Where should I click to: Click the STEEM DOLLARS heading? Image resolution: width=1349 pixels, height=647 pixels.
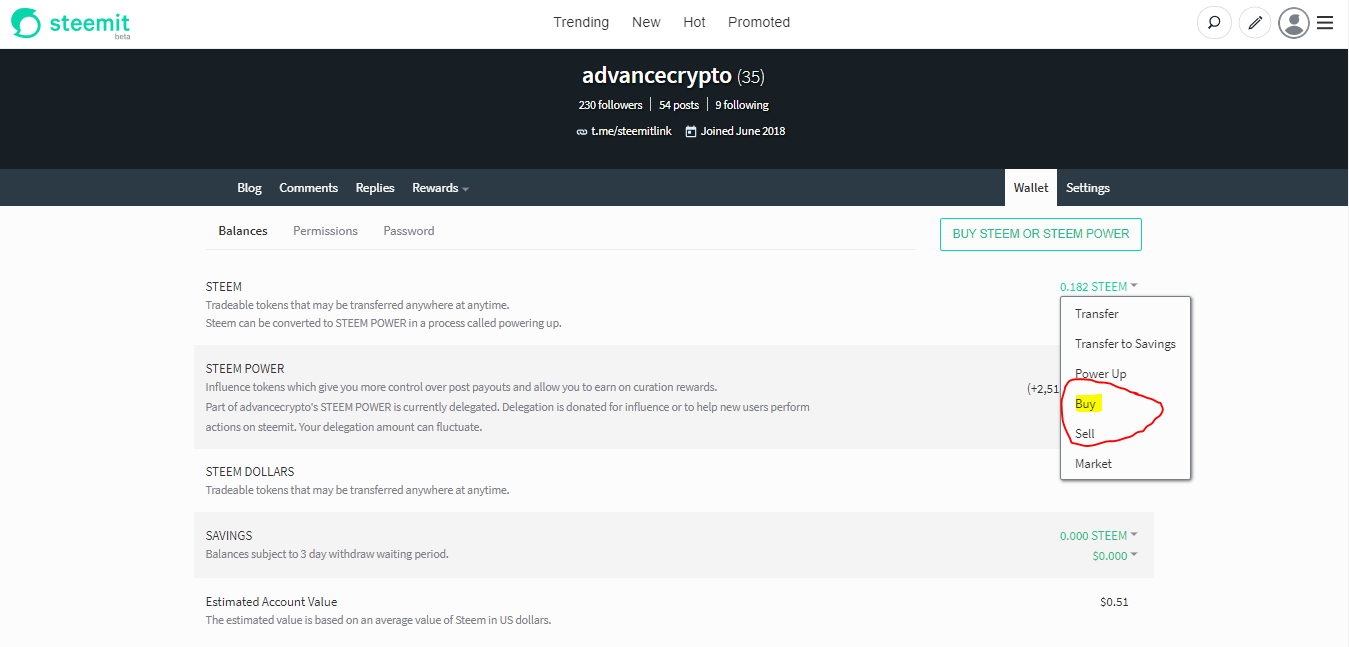click(x=250, y=472)
